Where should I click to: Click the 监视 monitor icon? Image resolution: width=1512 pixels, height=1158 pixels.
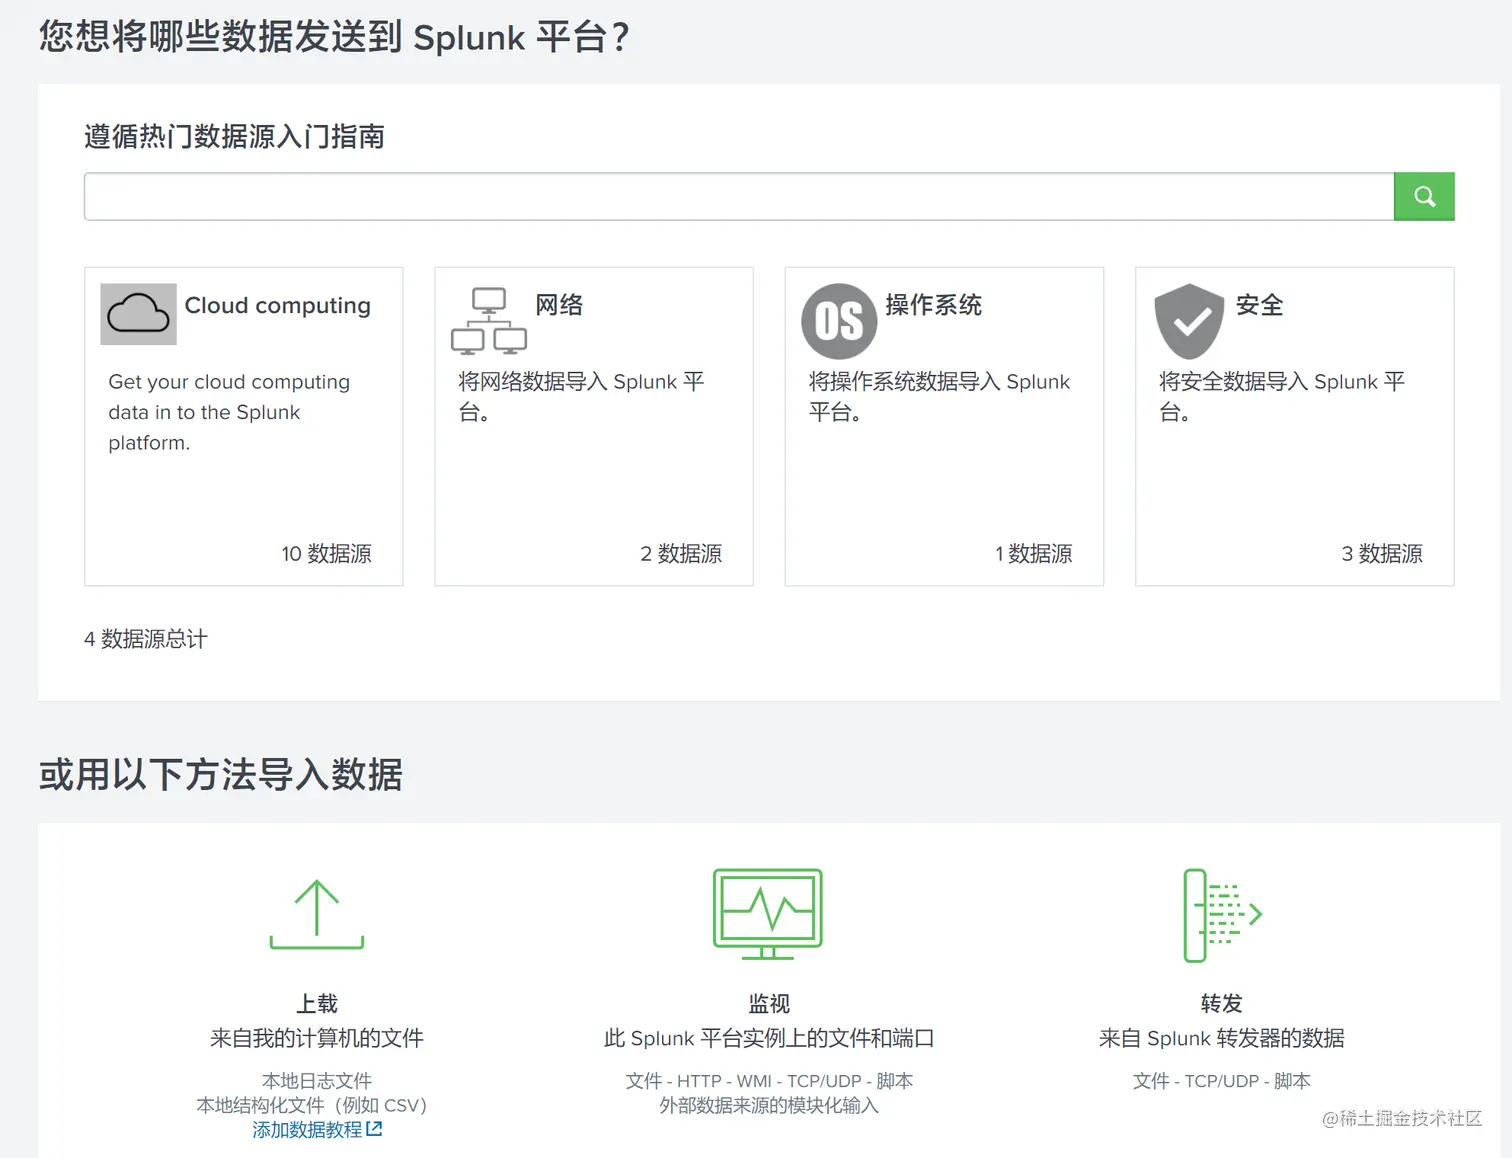tap(768, 914)
